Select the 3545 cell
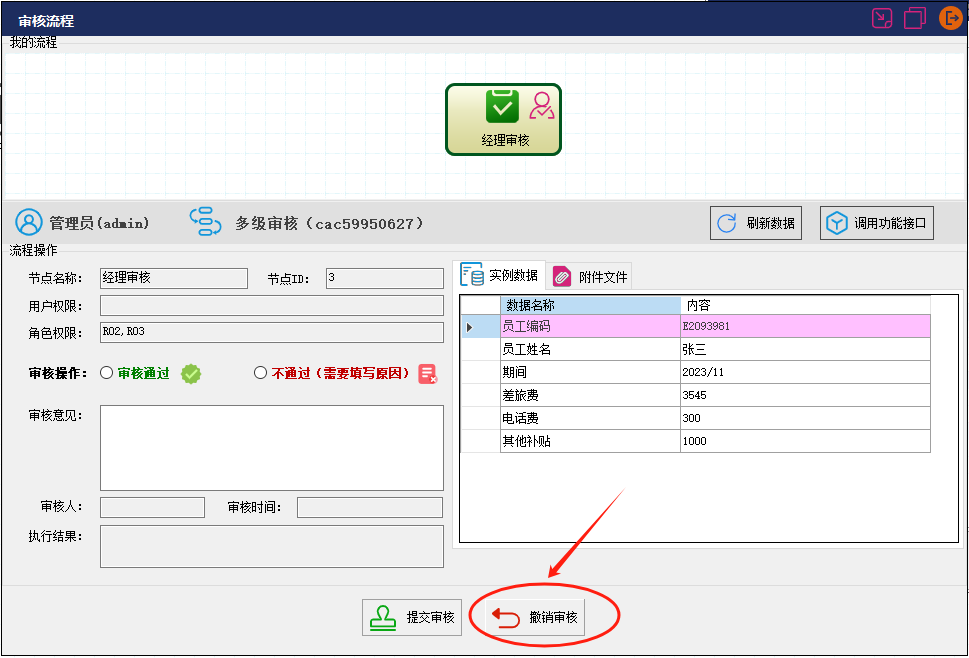Viewport: 969px width, 658px height. [805, 395]
